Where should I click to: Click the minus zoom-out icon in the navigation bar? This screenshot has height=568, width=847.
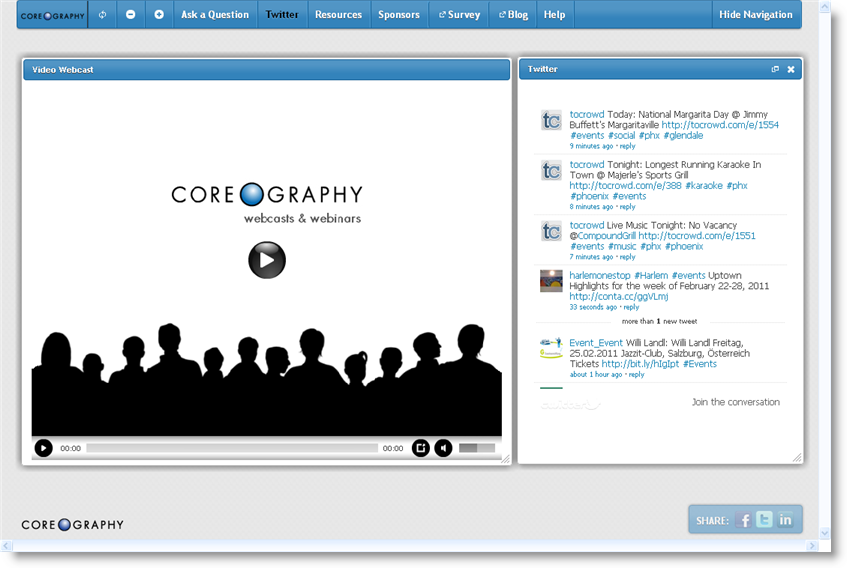(x=131, y=15)
